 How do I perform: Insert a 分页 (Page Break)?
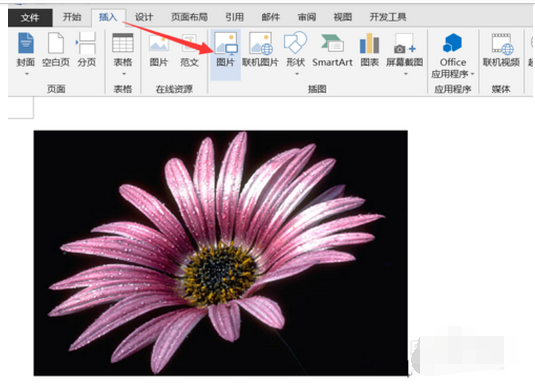point(86,50)
